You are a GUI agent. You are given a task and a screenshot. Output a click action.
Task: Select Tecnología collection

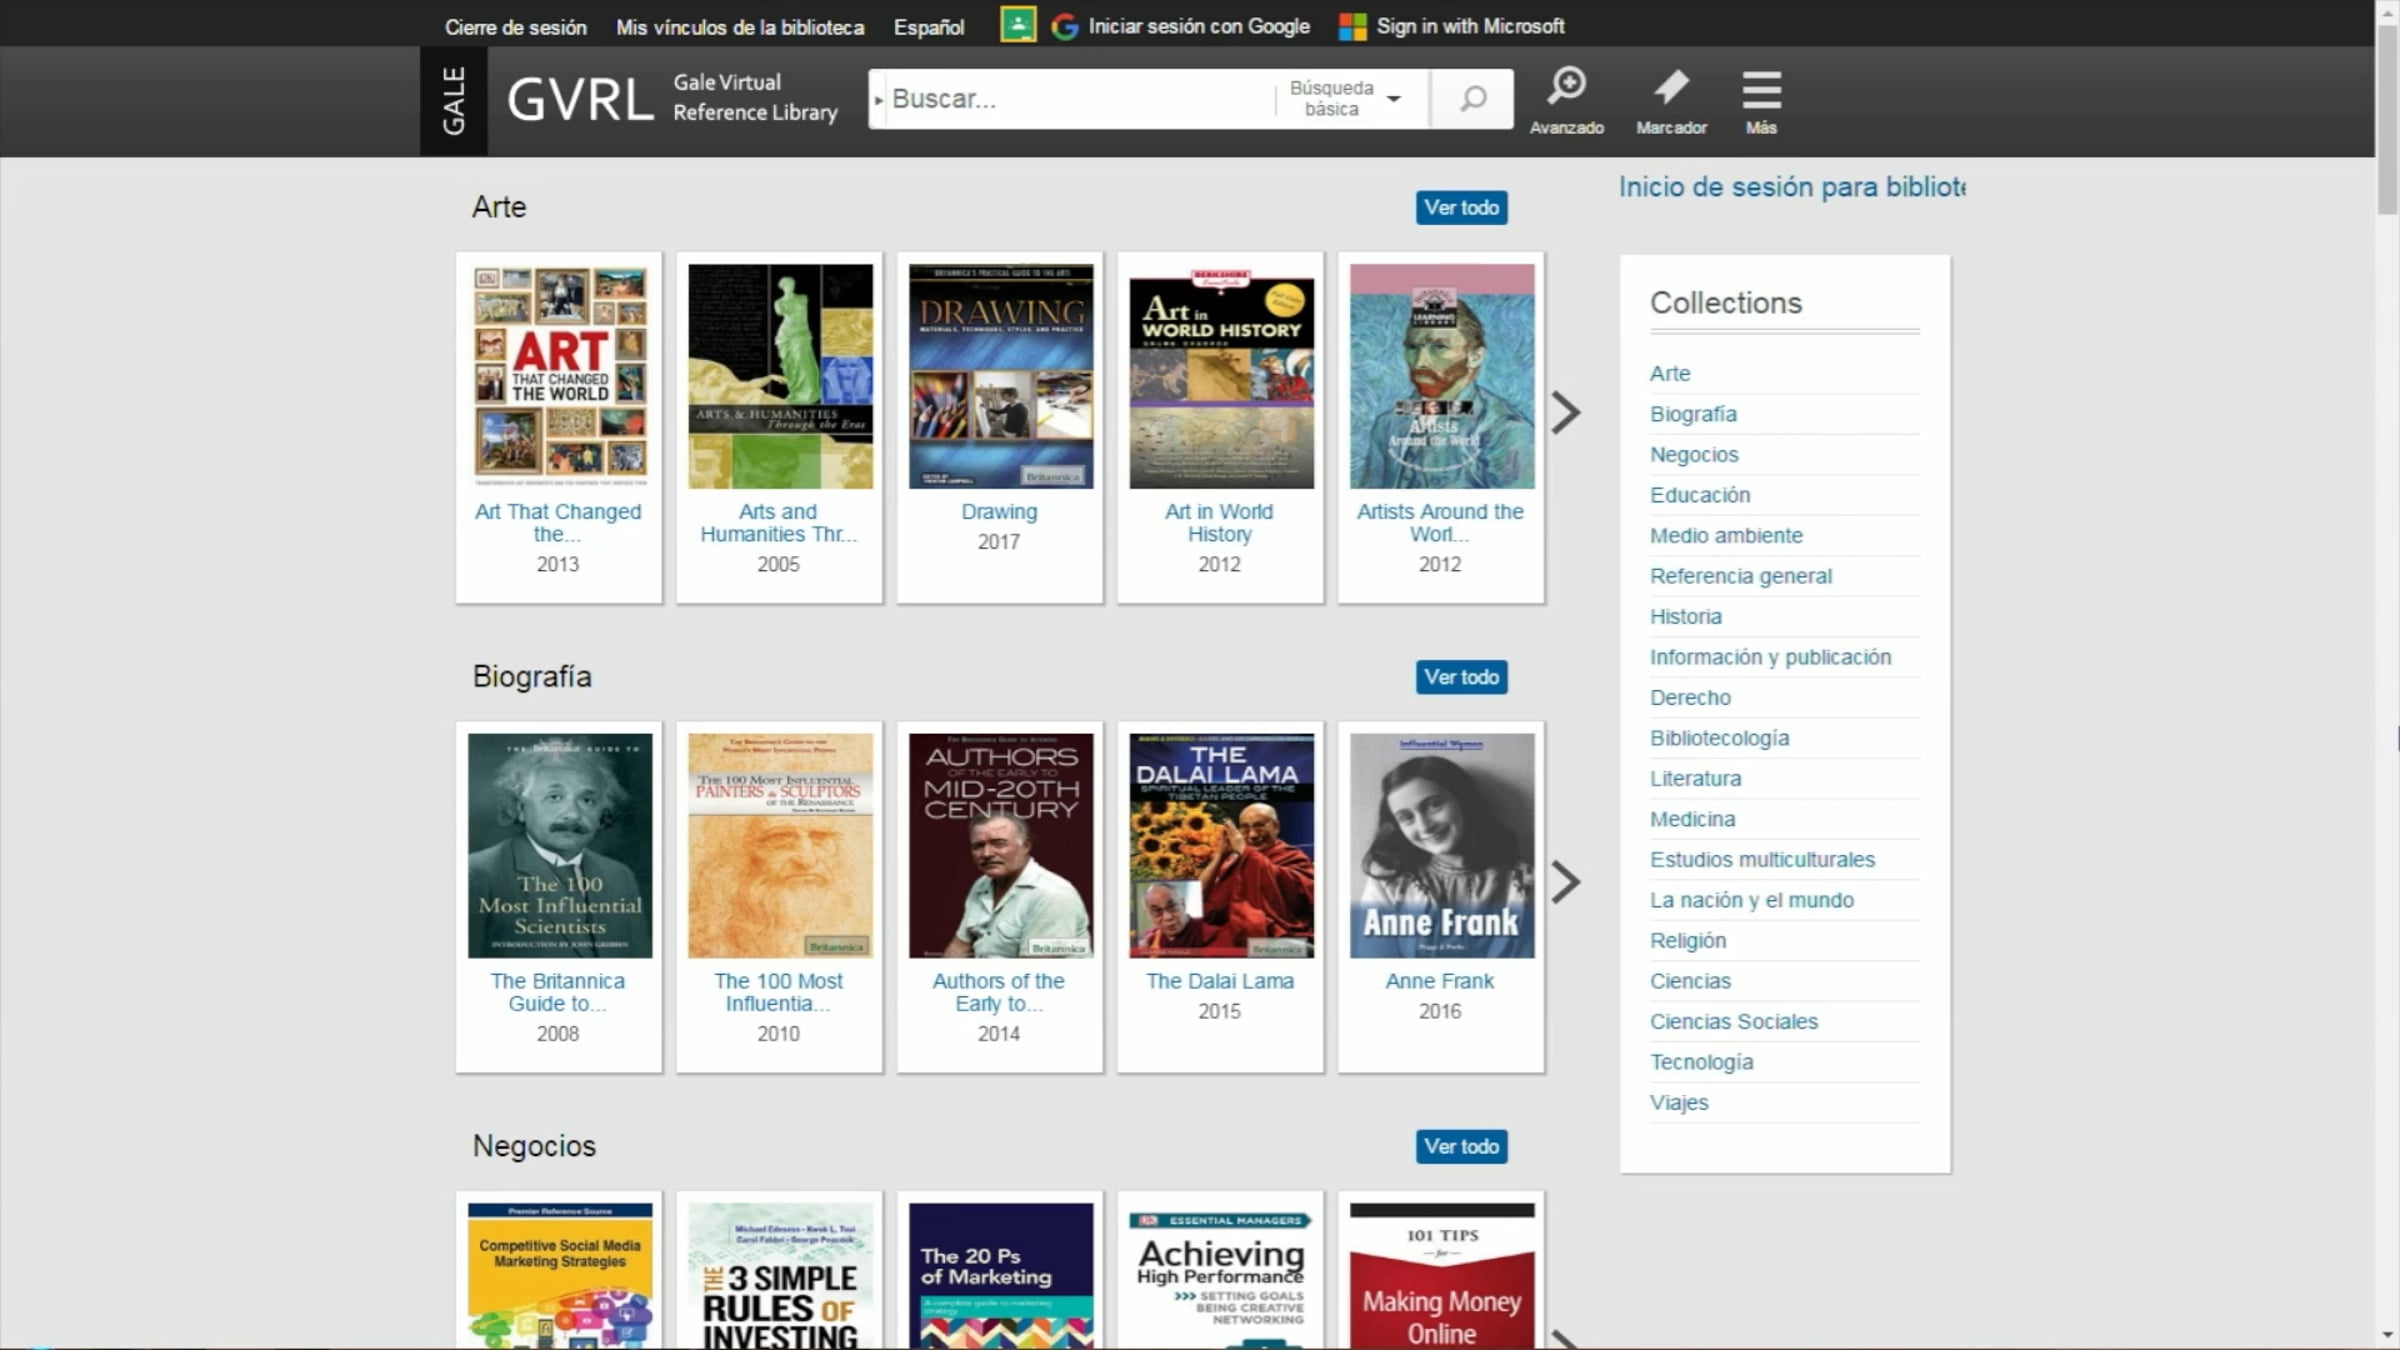1701,1062
